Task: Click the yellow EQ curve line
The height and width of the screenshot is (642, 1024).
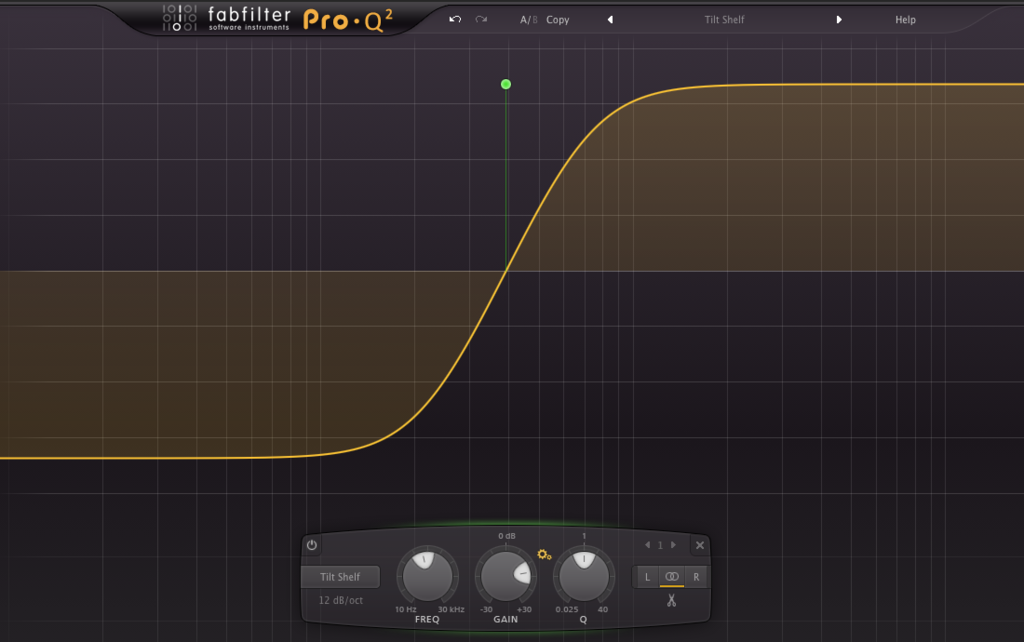Action: coord(505,272)
